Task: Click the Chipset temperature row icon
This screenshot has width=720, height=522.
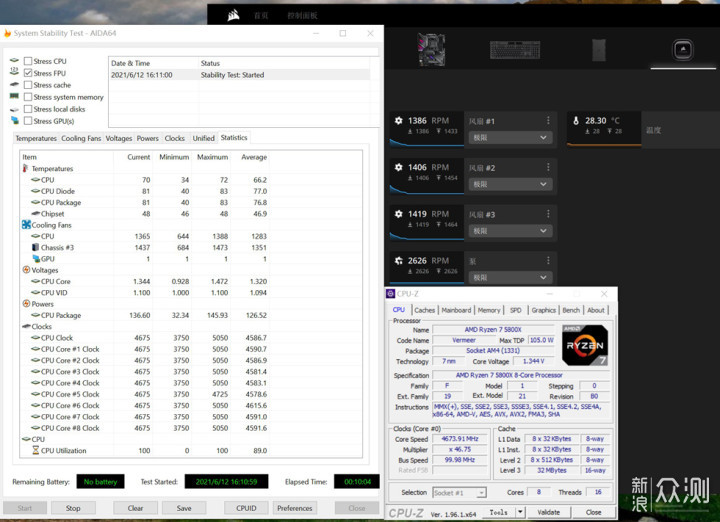Action: click(x=35, y=213)
